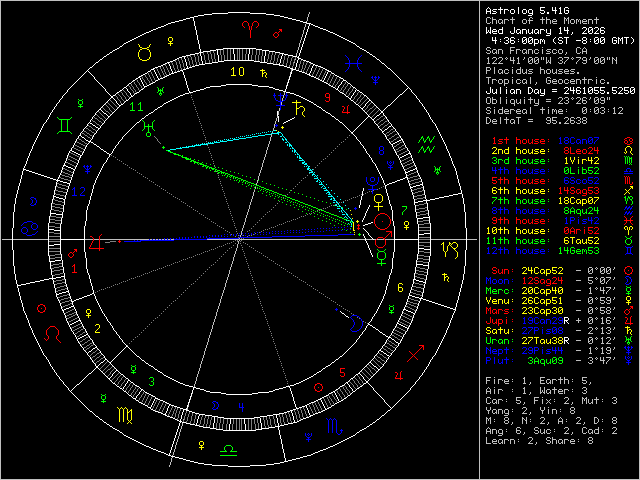Select the Gemini glyph on the outer wheel
The height and width of the screenshot is (480, 640).
tap(65, 125)
